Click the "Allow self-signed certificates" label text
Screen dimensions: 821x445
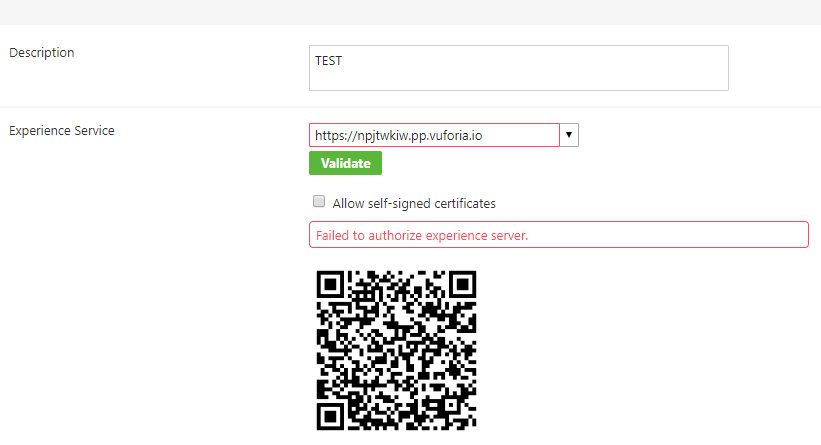pyautogui.click(x=414, y=203)
